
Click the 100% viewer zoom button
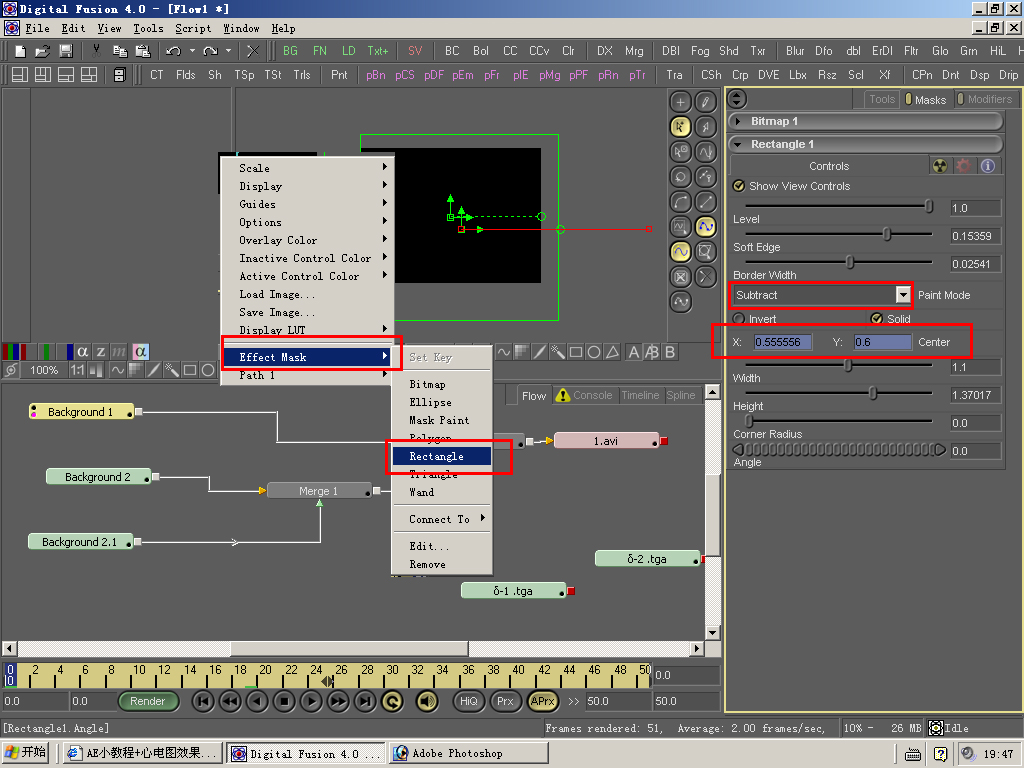(x=44, y=370)
